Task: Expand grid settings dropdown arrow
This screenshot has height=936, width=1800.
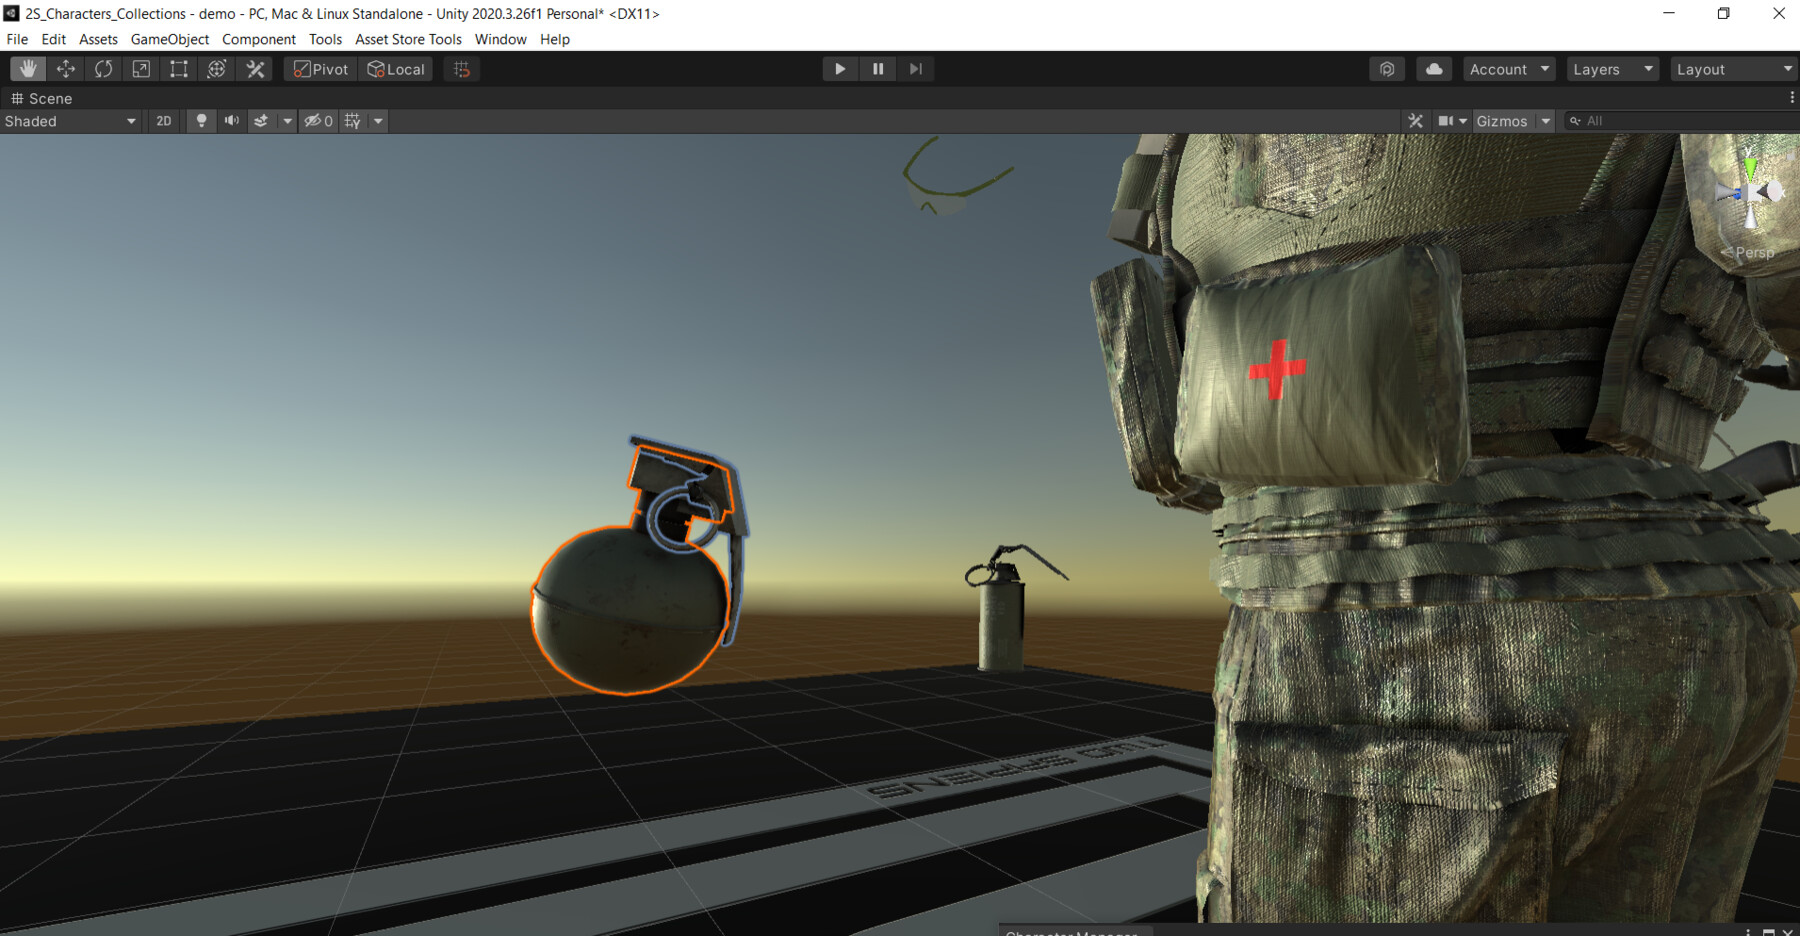Action: (378, 121)
